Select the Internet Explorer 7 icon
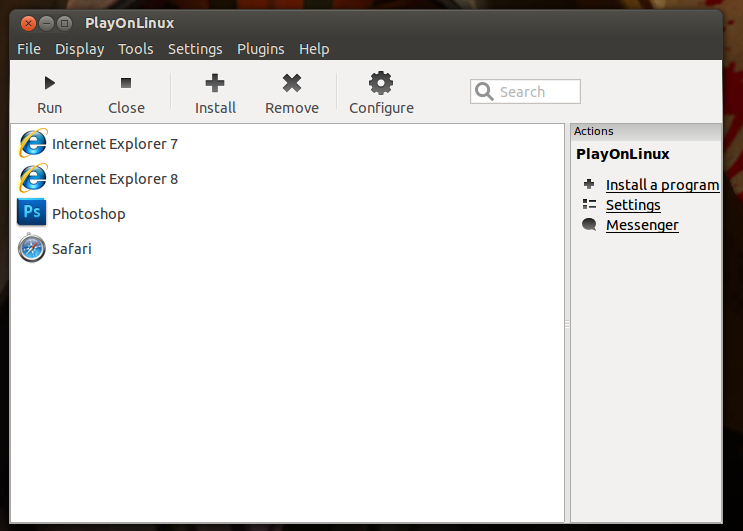This screenshot has width=743, height=531. (33, 143)
